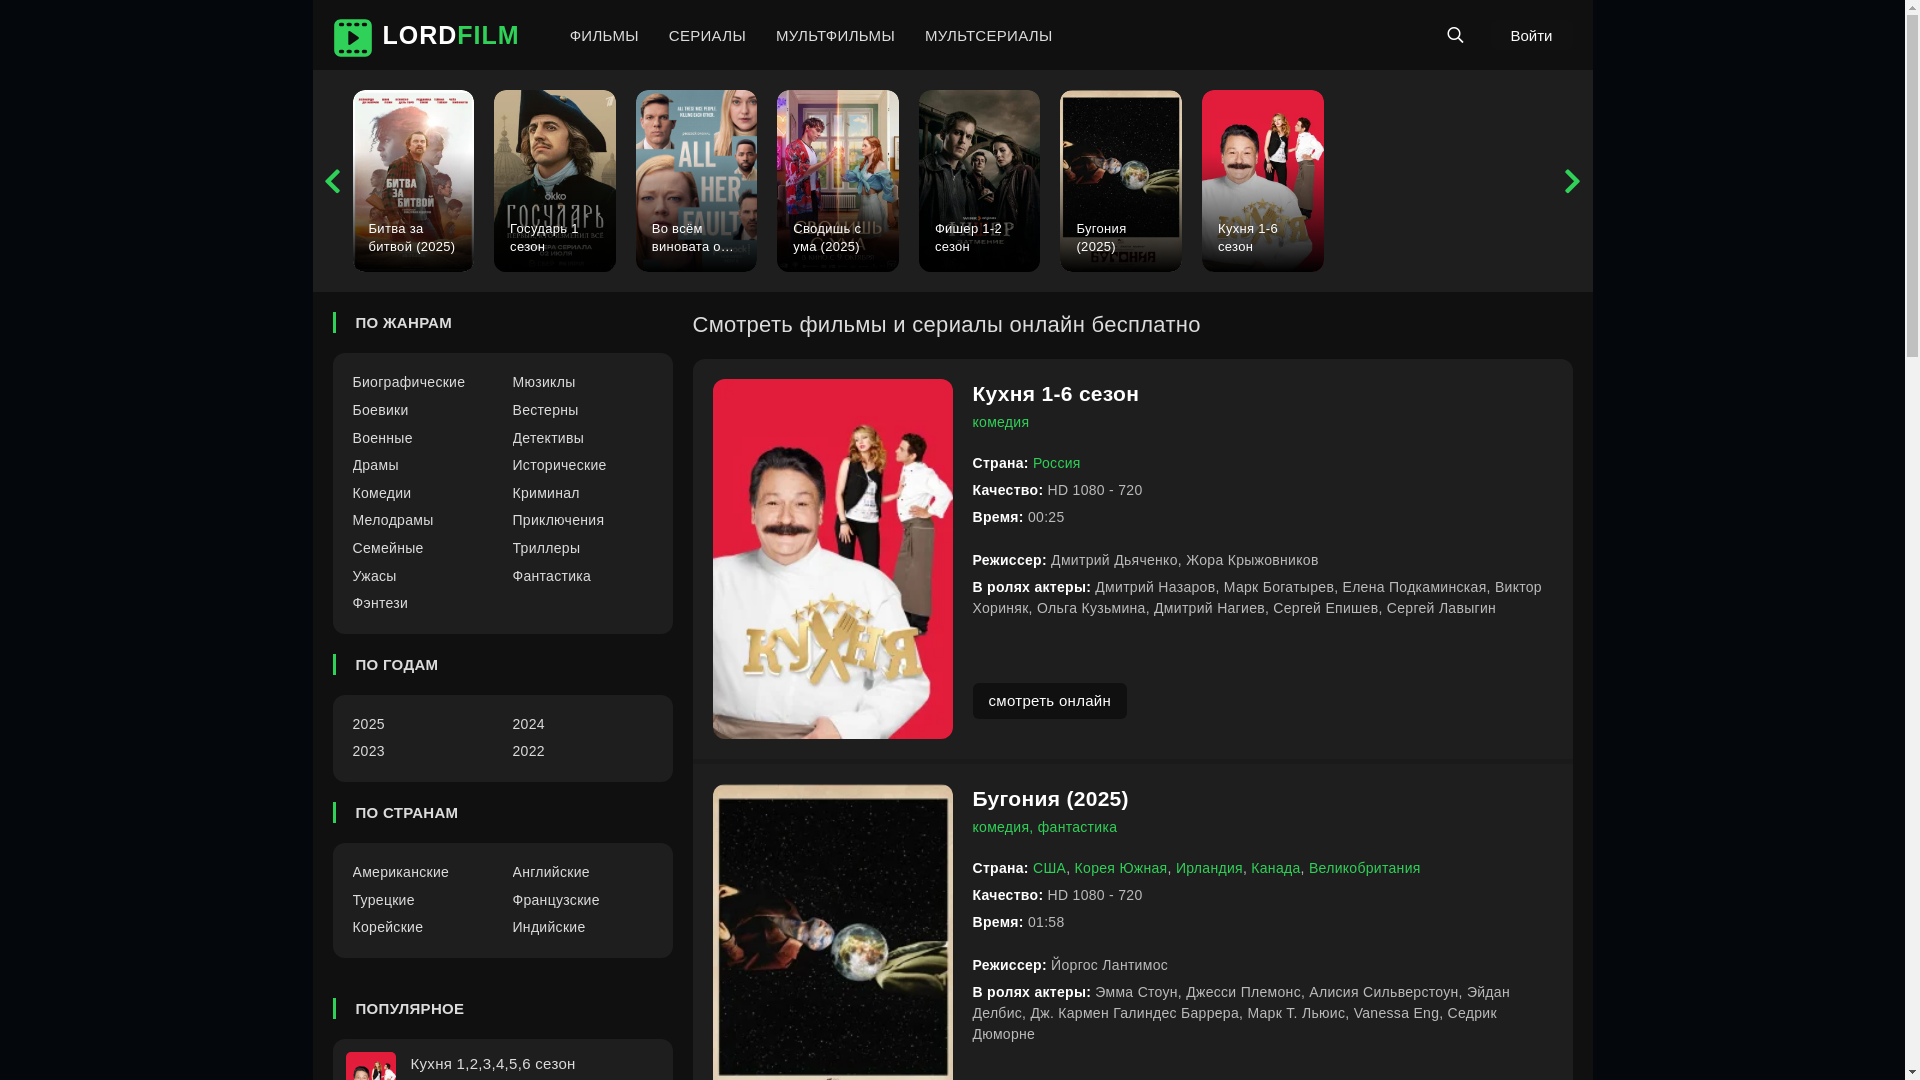Go to previous carousel slide arrow
This screenshot has height=1080, width=1920.
[x=332, y=181]
